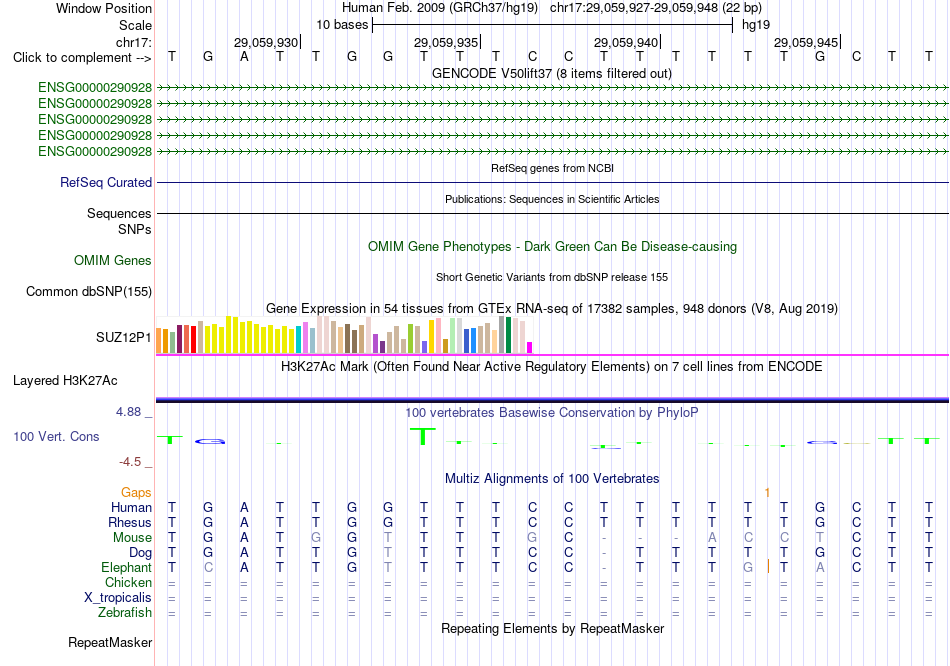The image size is (950, 666).
Task: Select the Dog alignment row label
Action: (x=141, y=553)
